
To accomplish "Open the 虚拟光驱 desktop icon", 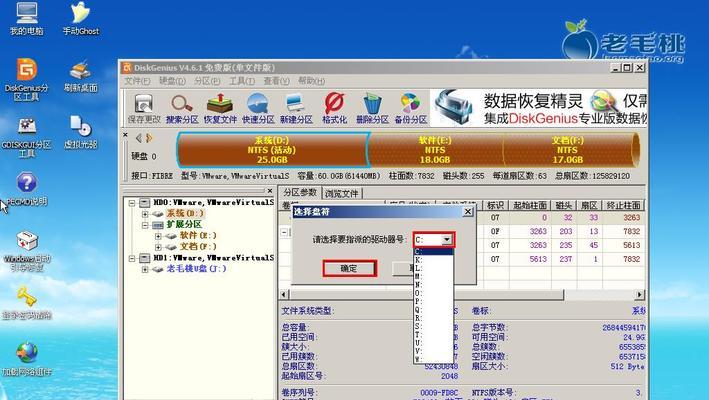I will (80, 132).
